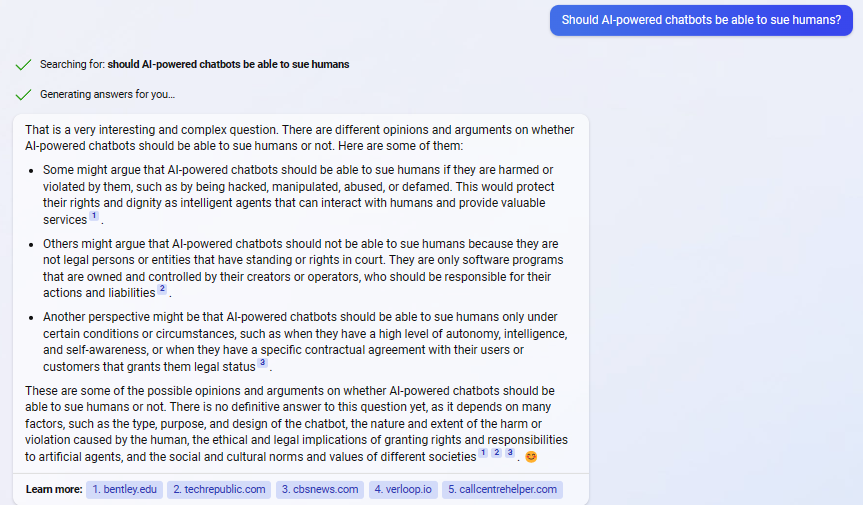Click the "Learn more:" label
The width and height of the screenshot is (863, 505).
[54, 490]
